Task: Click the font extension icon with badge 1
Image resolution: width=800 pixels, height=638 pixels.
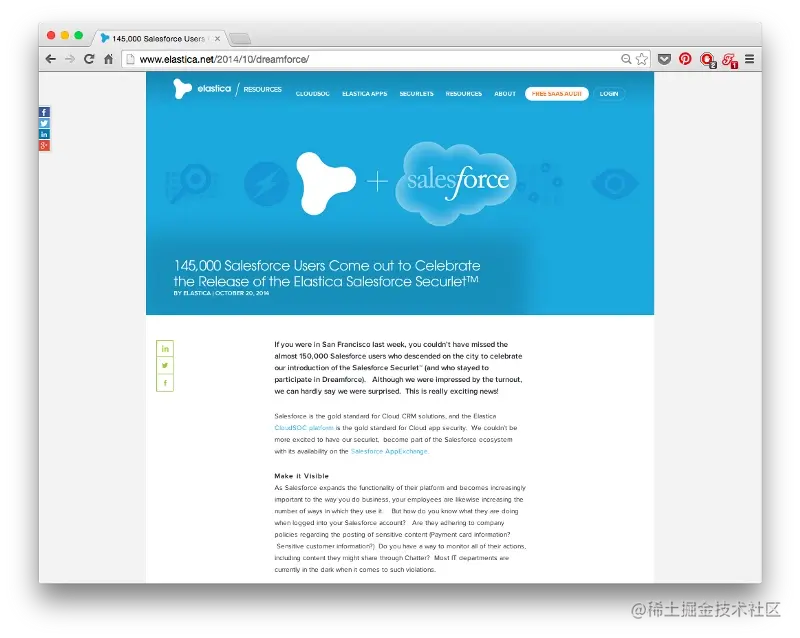Action: (x=730, y=61)
